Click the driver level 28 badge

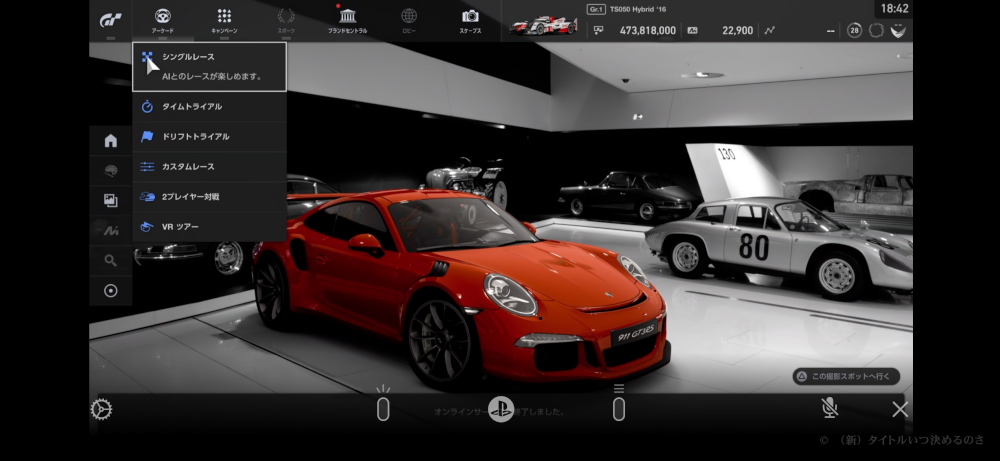pos(855,30)
